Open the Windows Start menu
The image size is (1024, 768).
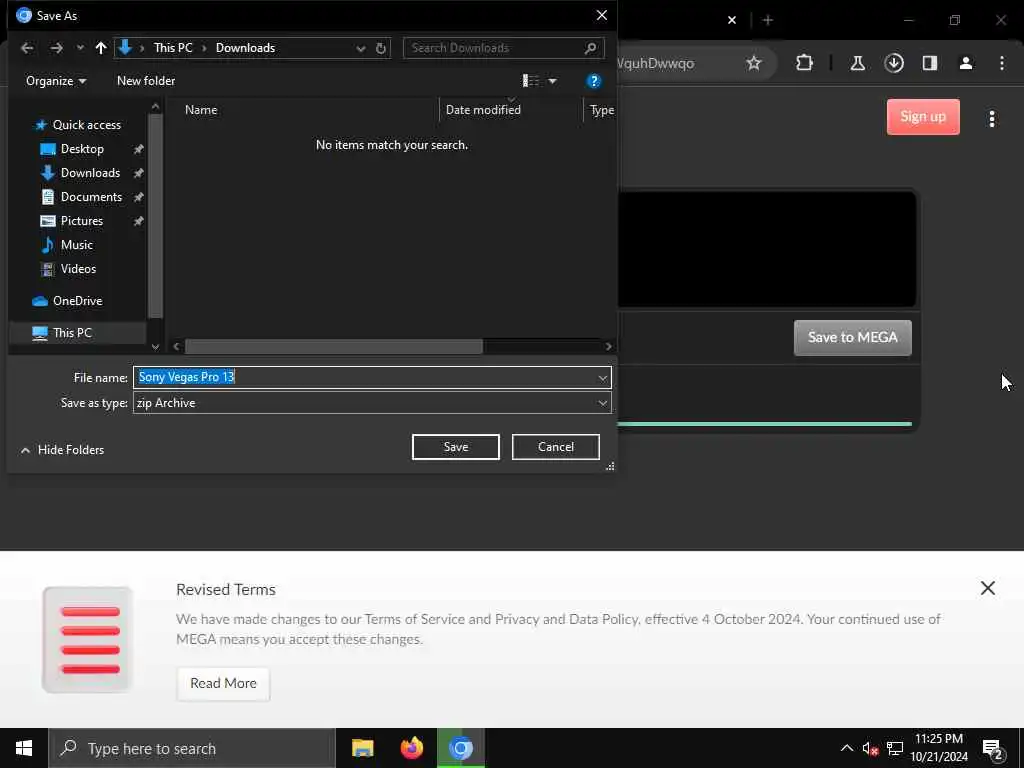point(24,748)
